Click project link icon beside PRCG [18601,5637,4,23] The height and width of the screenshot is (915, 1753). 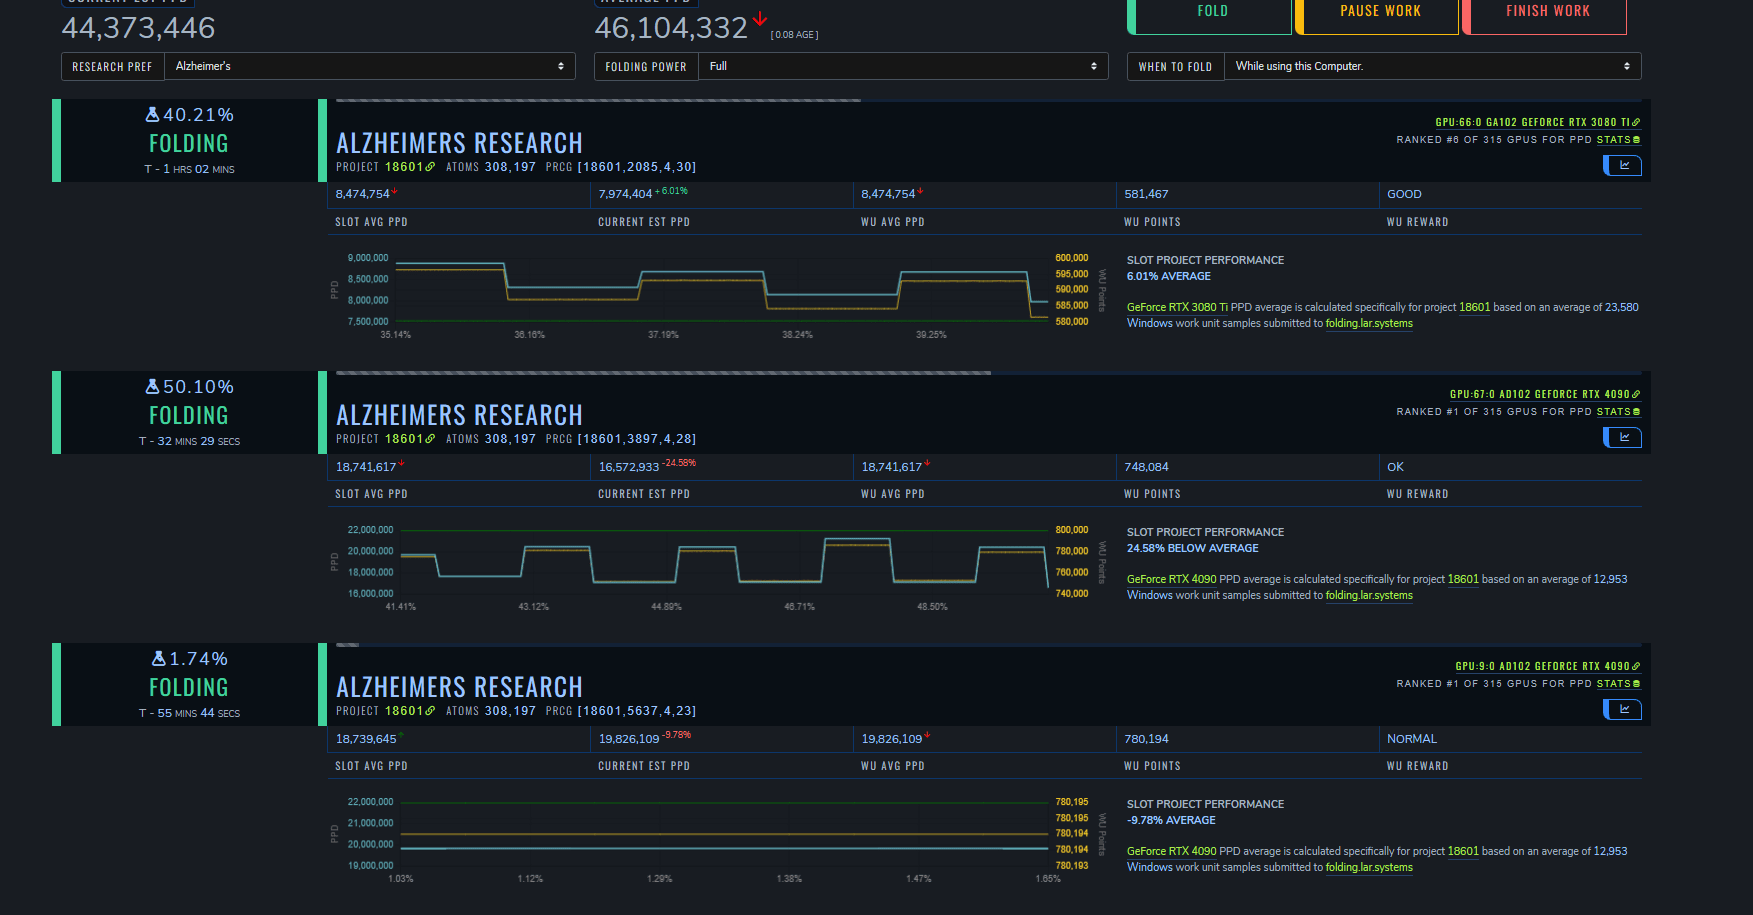click(430, 711)
